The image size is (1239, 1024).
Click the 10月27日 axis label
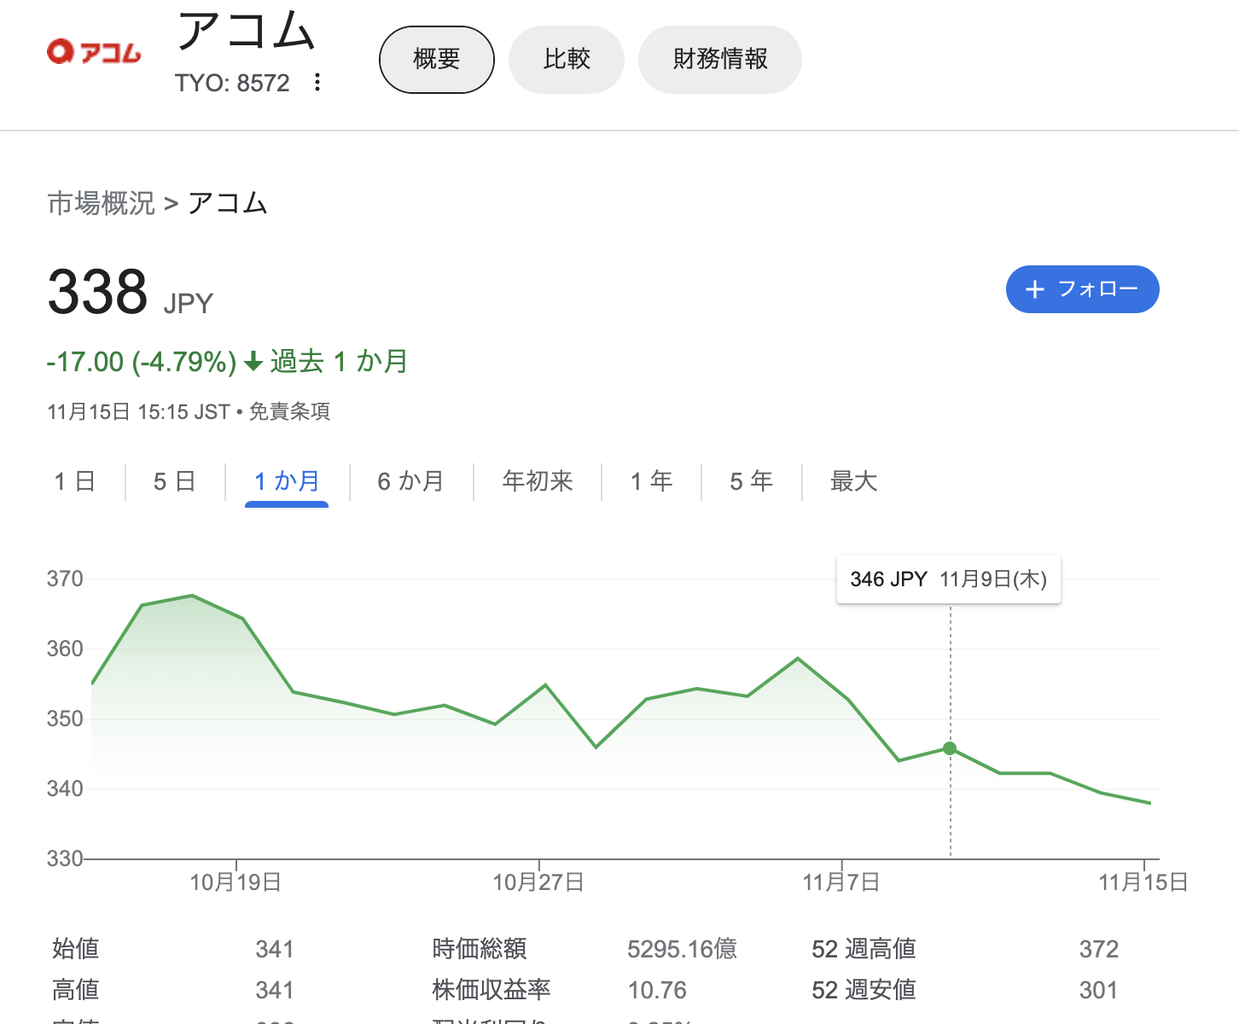click(x=538, y=882)
